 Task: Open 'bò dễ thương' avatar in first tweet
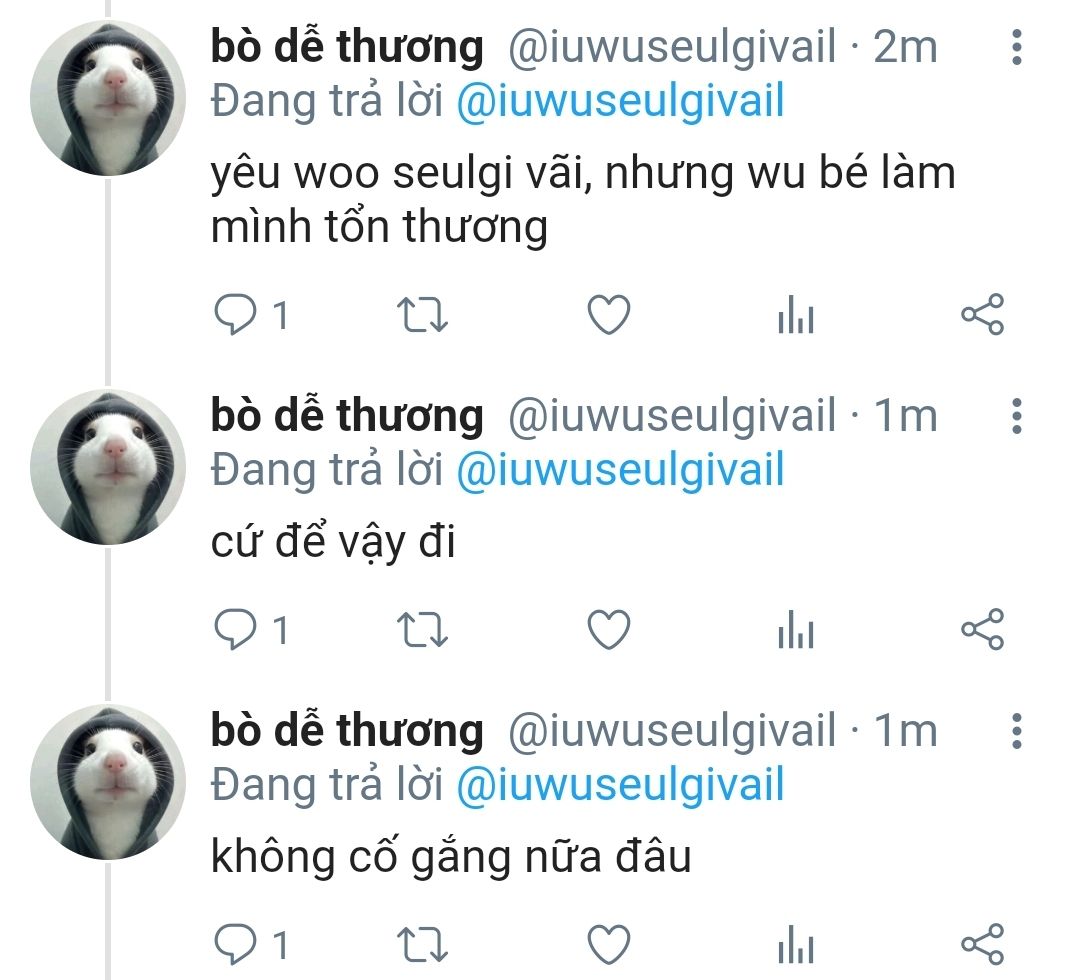(x=108, y=98)
